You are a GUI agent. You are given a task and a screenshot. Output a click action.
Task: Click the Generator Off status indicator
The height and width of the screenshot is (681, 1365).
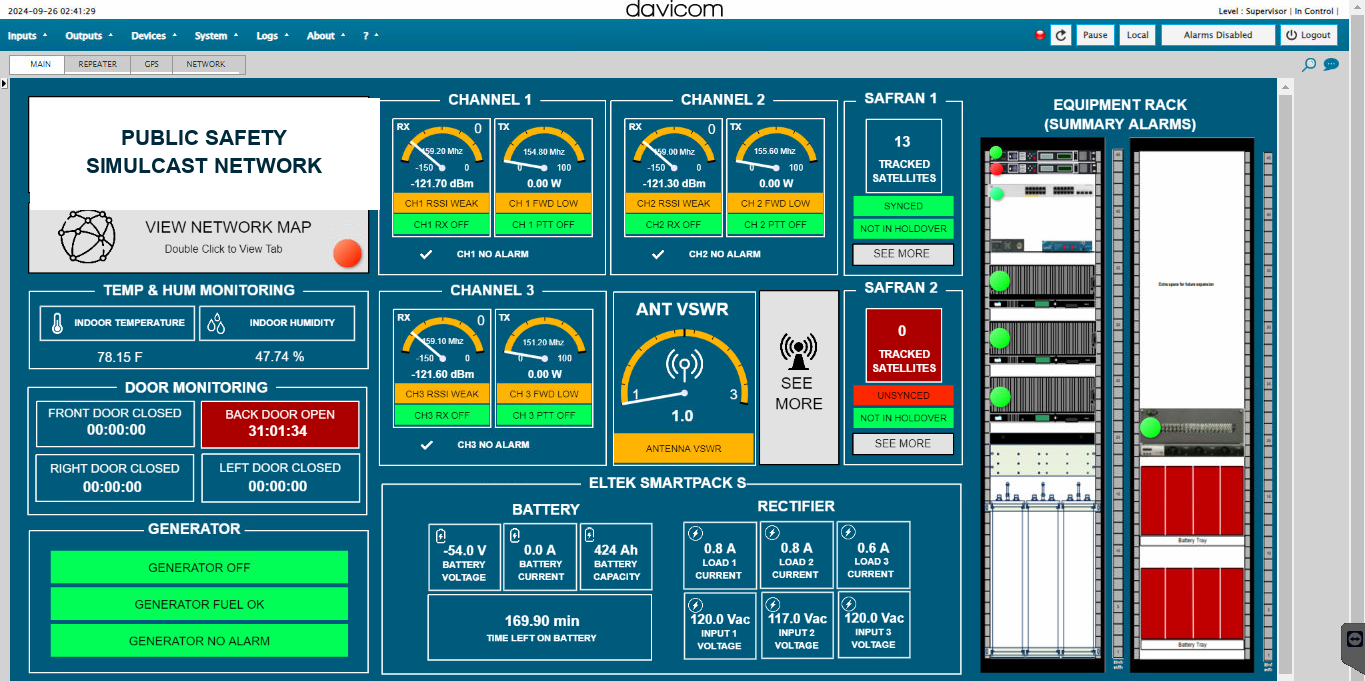199,567
